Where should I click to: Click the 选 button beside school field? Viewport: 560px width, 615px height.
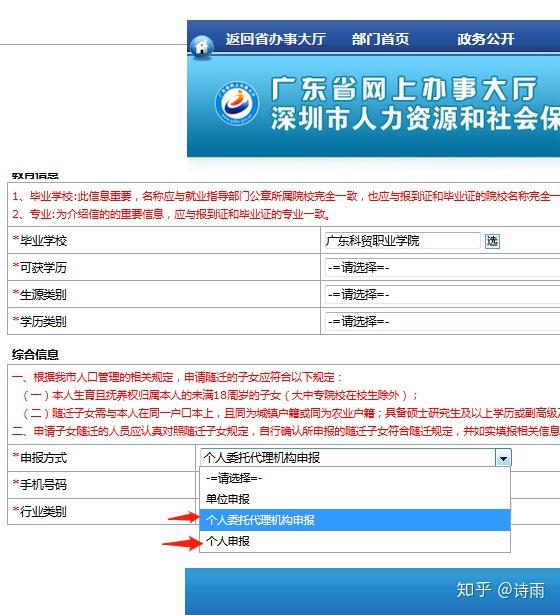pos(492,240)
